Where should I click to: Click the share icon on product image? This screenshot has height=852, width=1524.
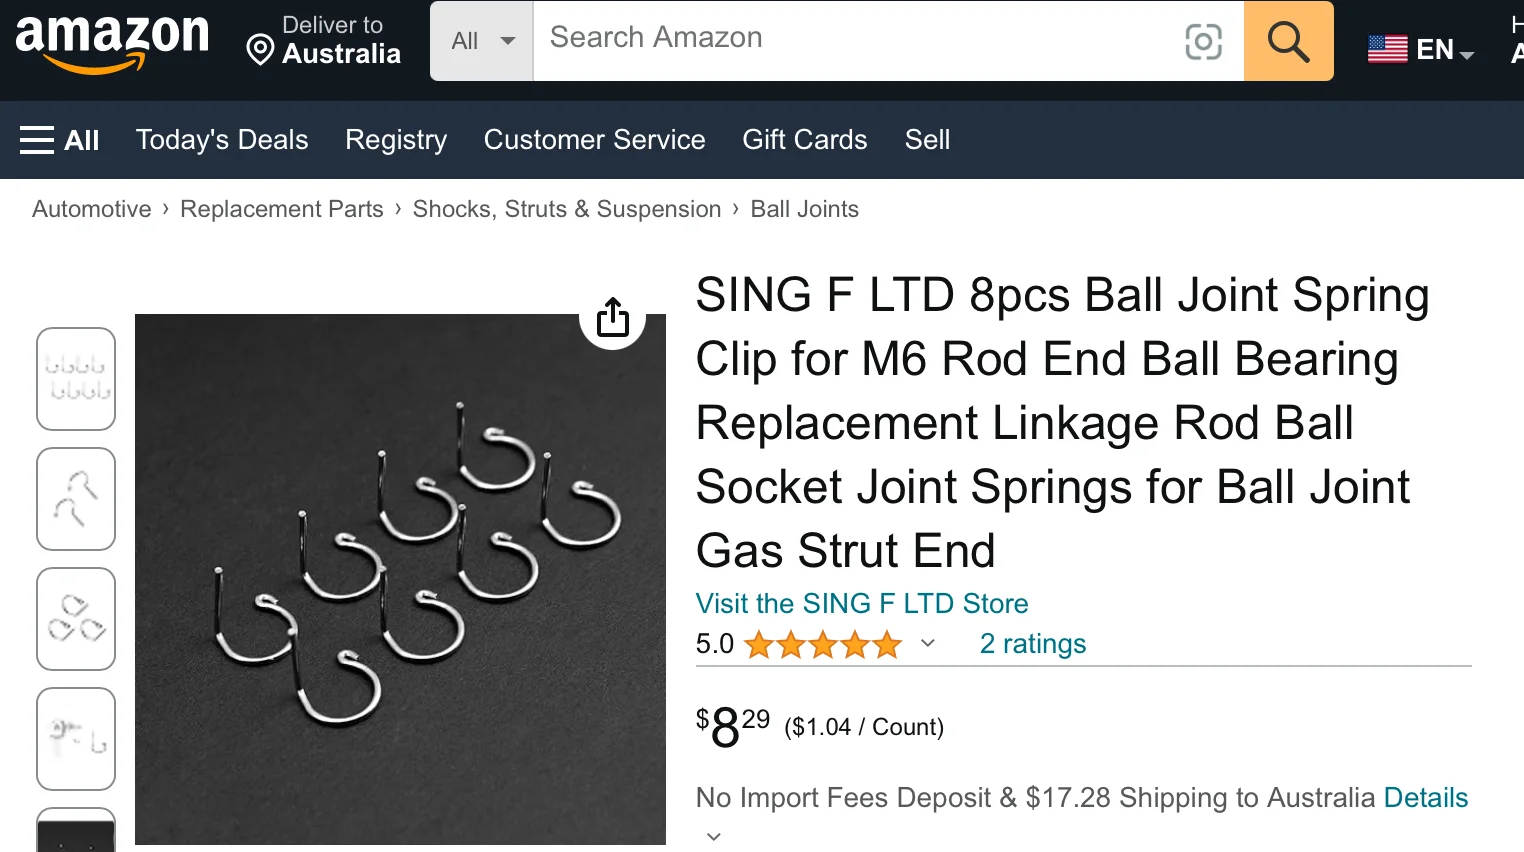click(612, 318)
